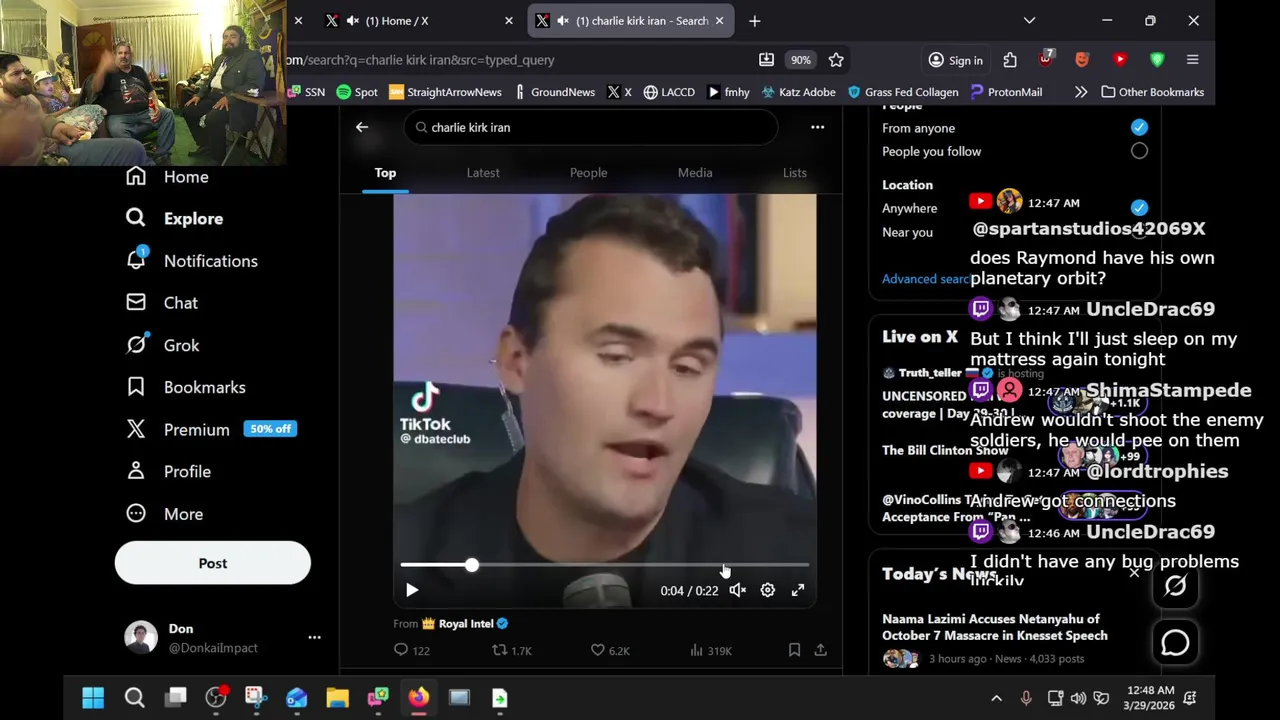Open Grok in the sidebar

pyautogui.click(x=163, y=345)
